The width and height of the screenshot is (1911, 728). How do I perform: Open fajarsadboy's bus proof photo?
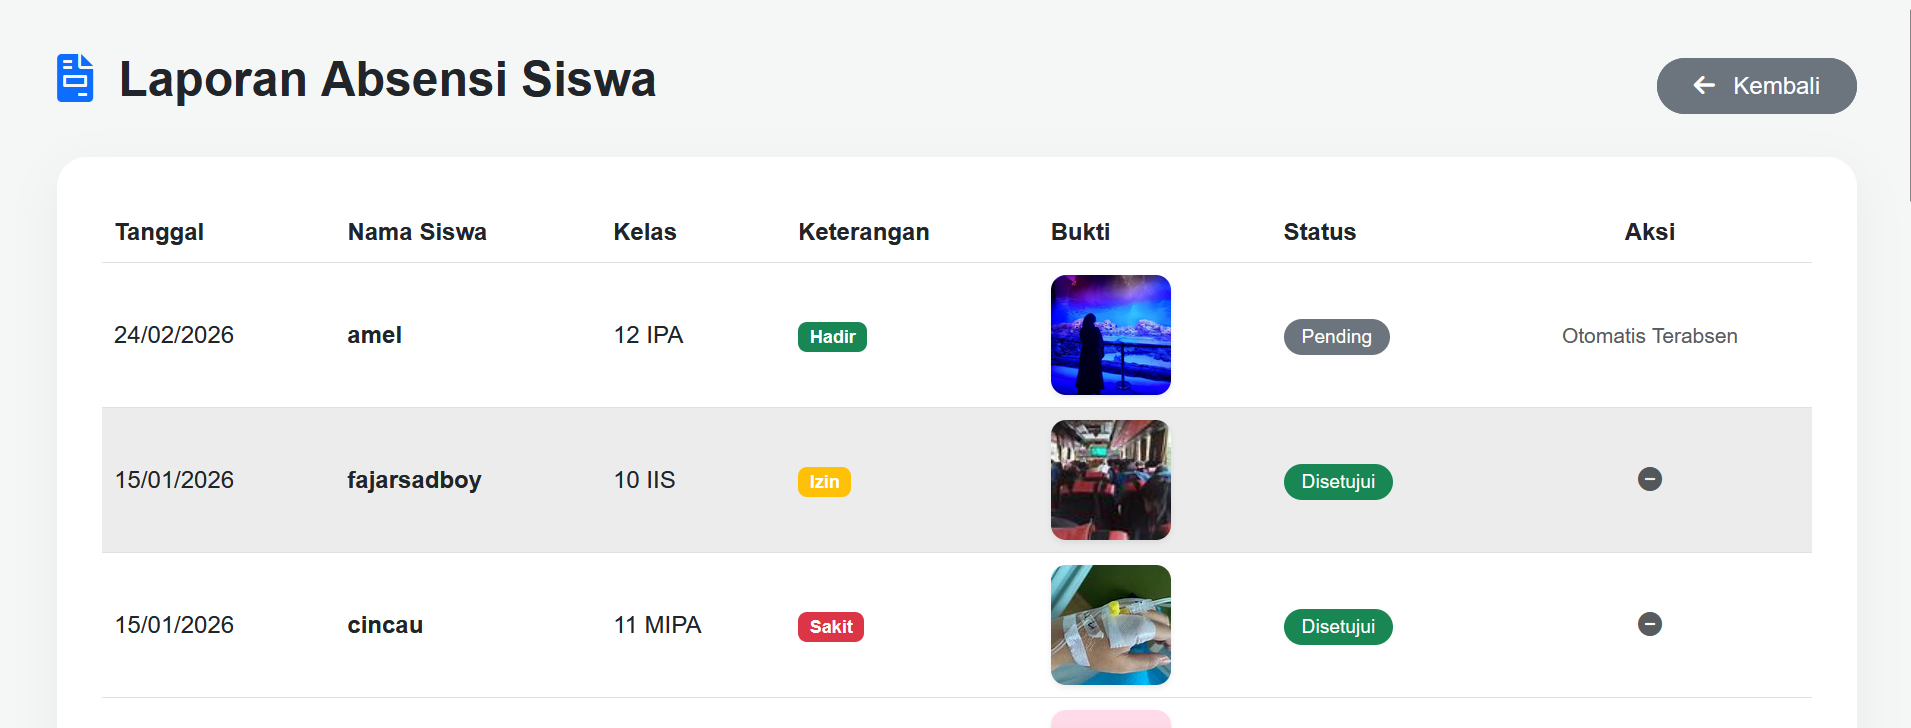tap(1110, 480)
